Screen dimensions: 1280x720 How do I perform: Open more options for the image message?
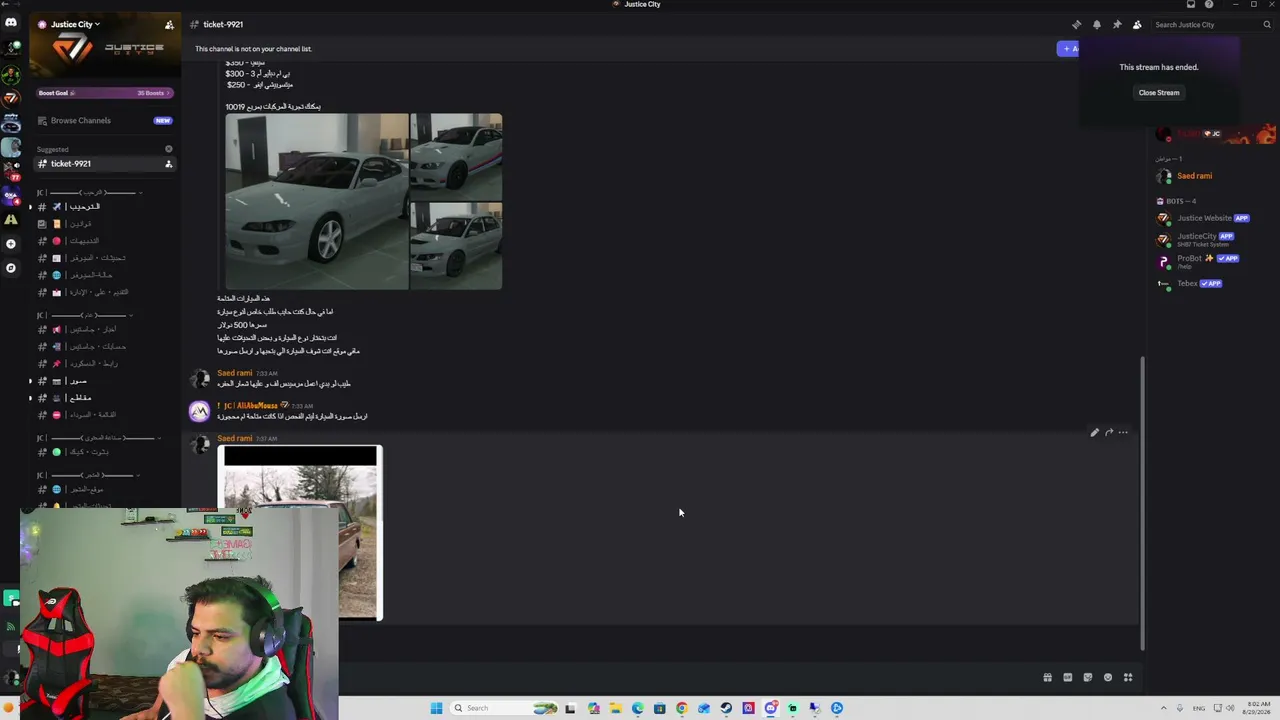click(1123, 432)
